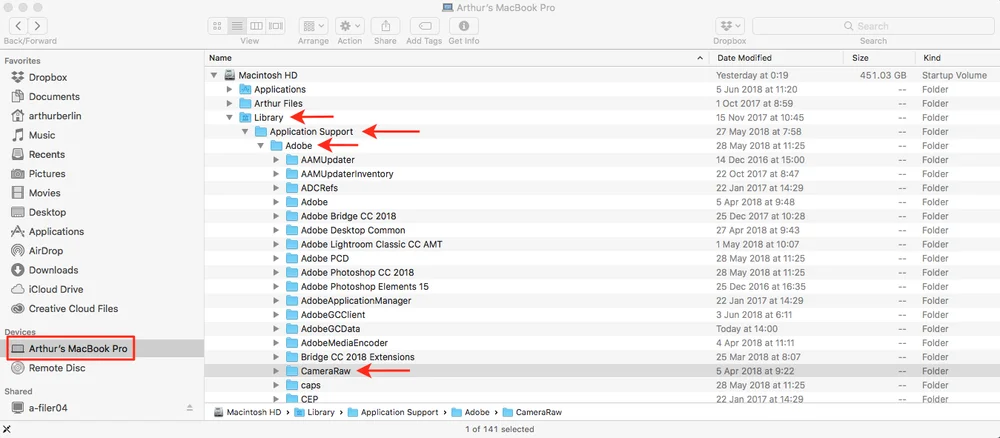Screen dimensions: 1000x438
Task: Open Recents in the sidebar
Action: pos(46,154)
